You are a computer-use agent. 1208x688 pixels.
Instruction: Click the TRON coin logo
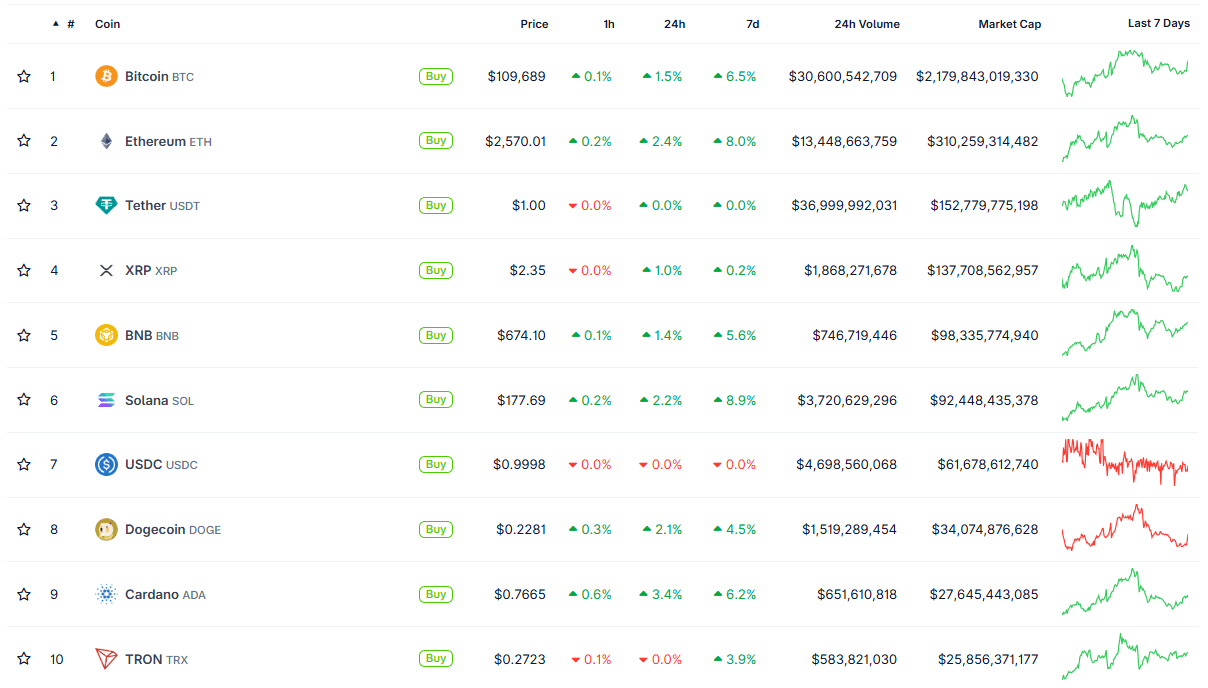tap(106, 659)
